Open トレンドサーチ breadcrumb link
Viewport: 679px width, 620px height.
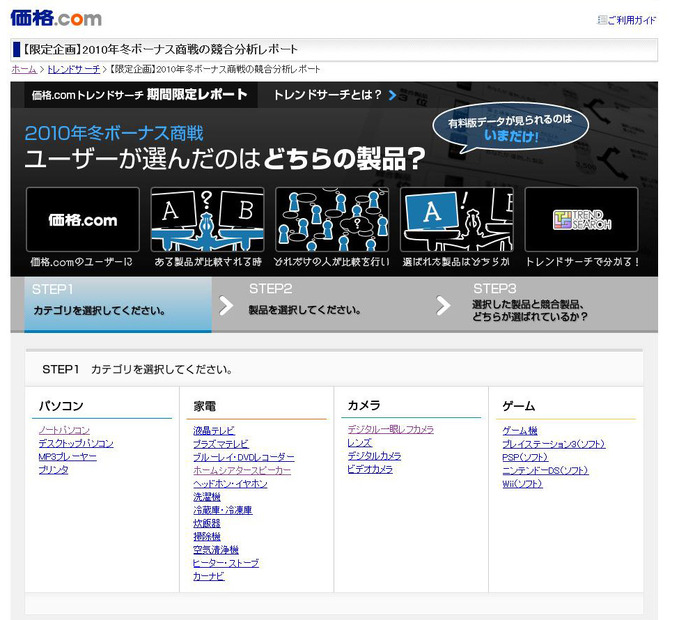tap(74, 69)
